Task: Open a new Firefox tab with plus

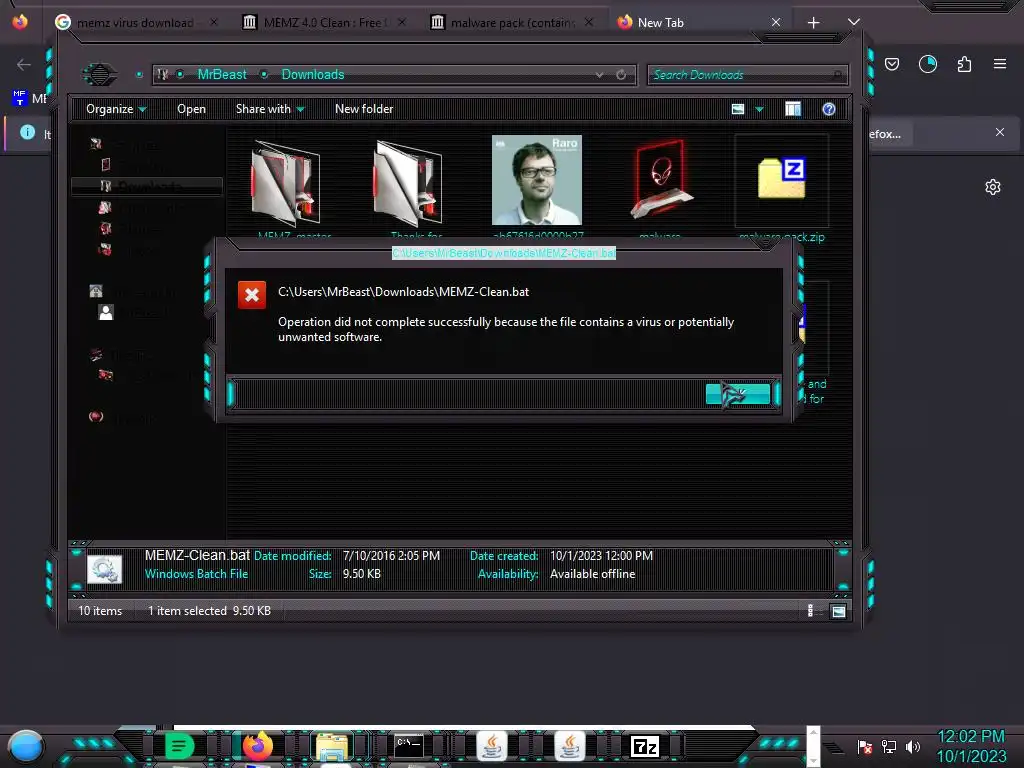Action: click(x=814, y=23)
